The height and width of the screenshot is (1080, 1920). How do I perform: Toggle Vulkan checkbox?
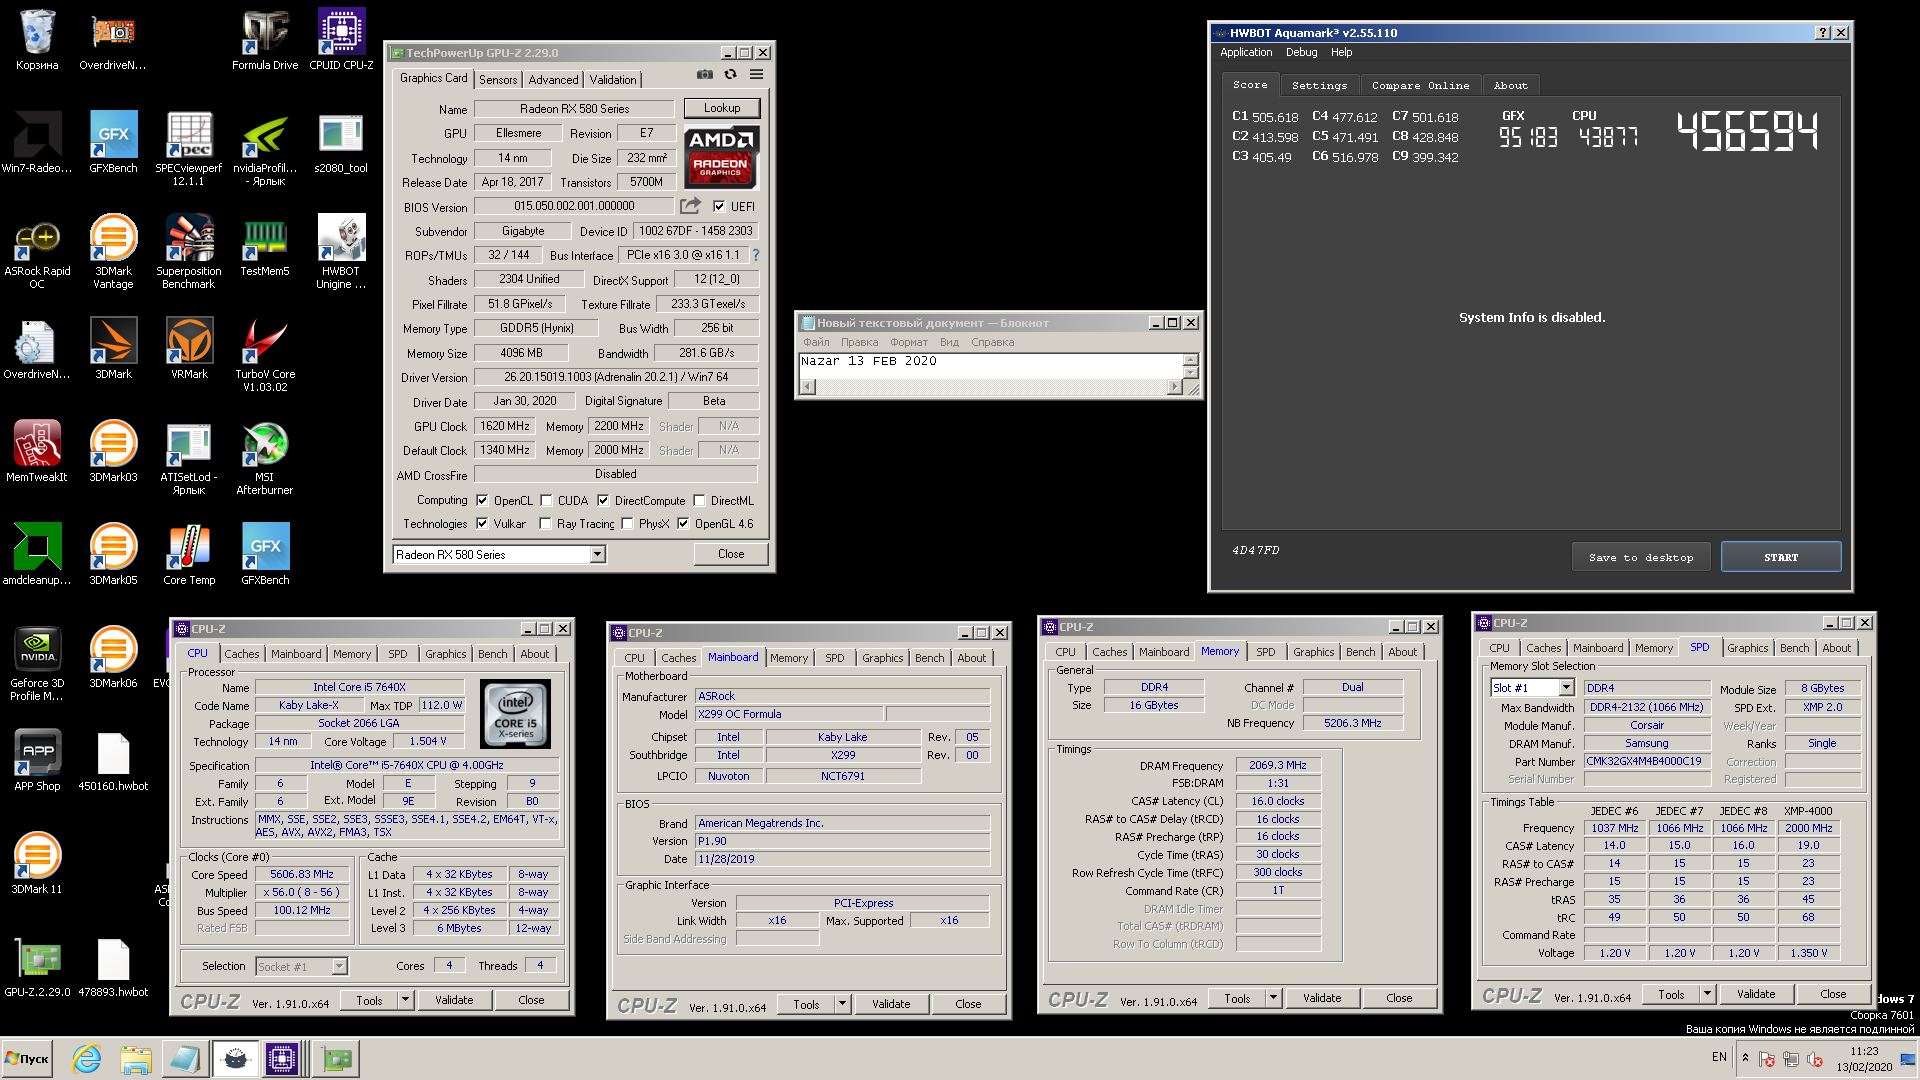482,524
